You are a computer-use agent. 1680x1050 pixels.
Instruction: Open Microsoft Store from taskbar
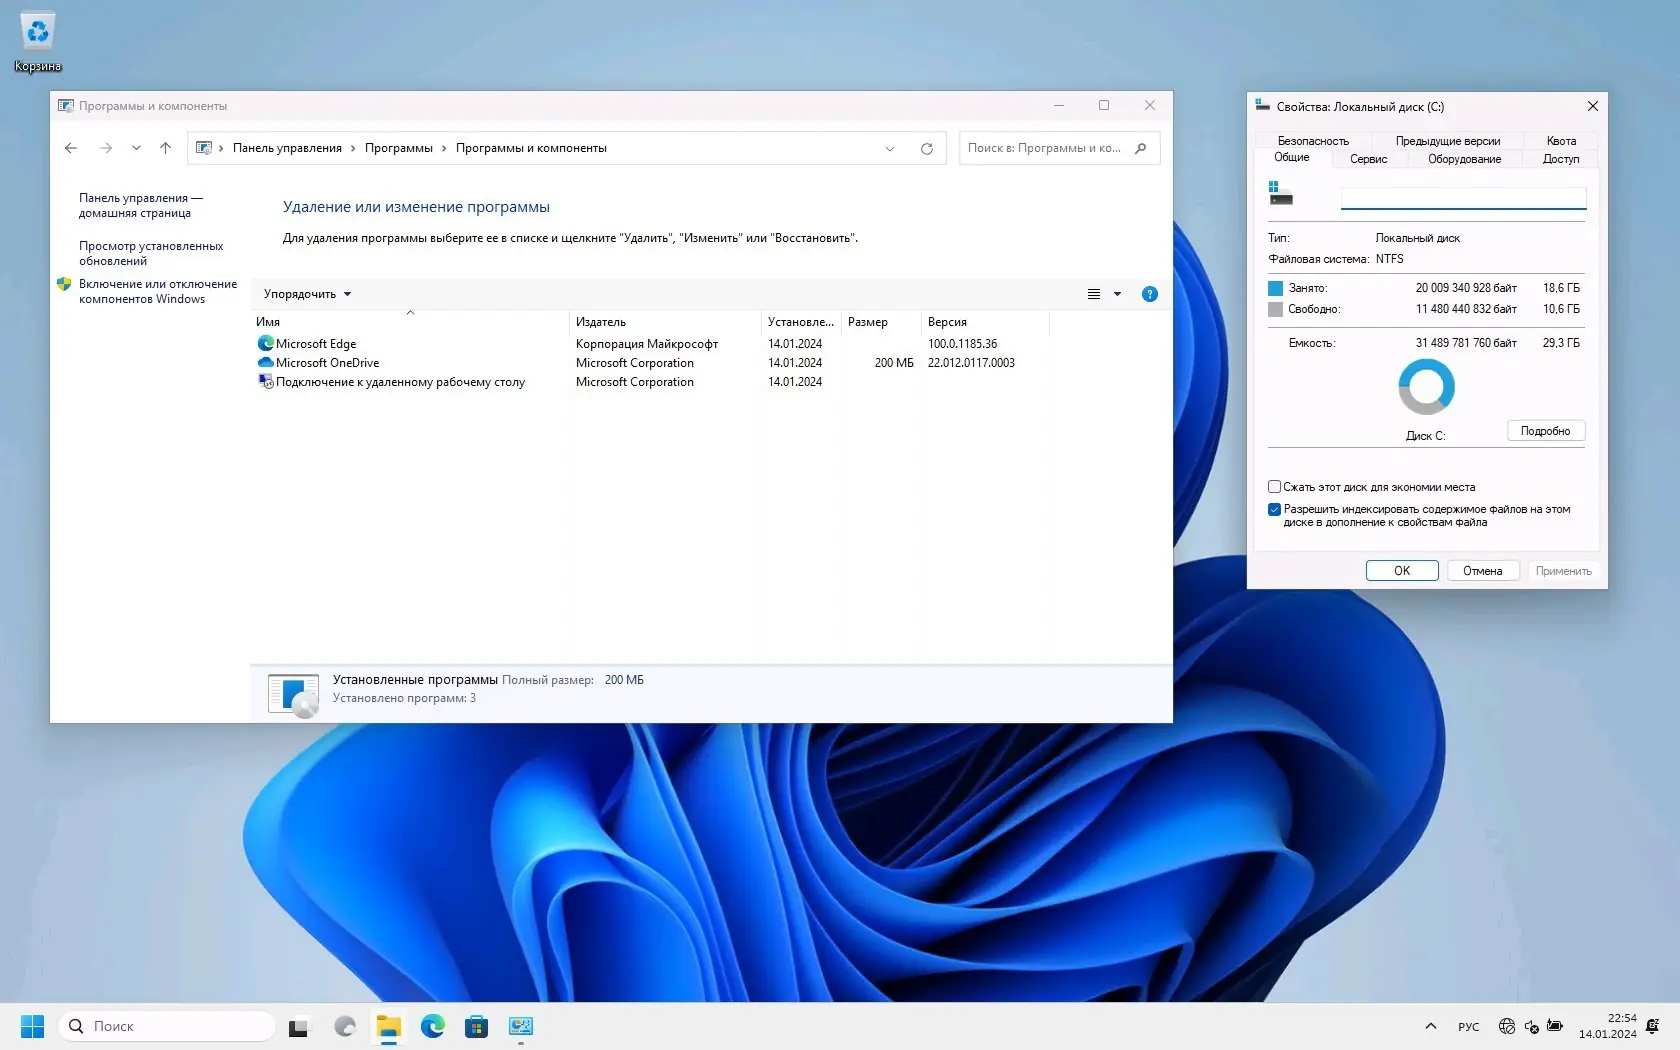pyautogui.click(x=477, y=1027)
